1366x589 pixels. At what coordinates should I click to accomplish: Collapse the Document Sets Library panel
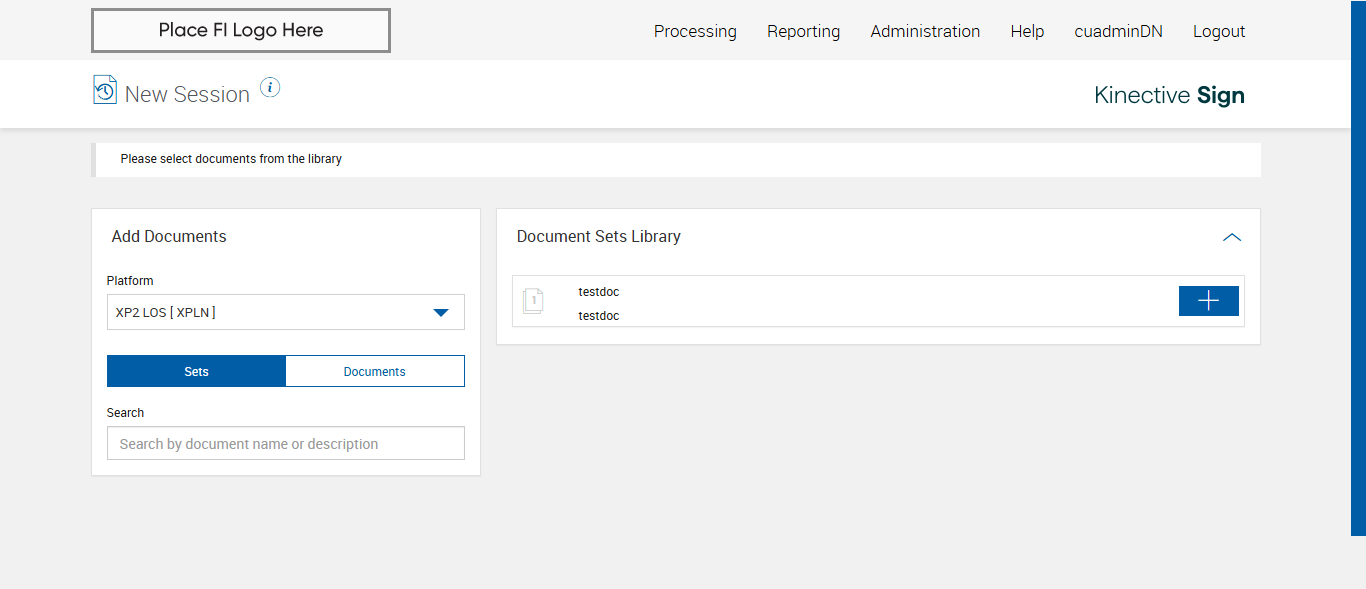coord(1232,237)
